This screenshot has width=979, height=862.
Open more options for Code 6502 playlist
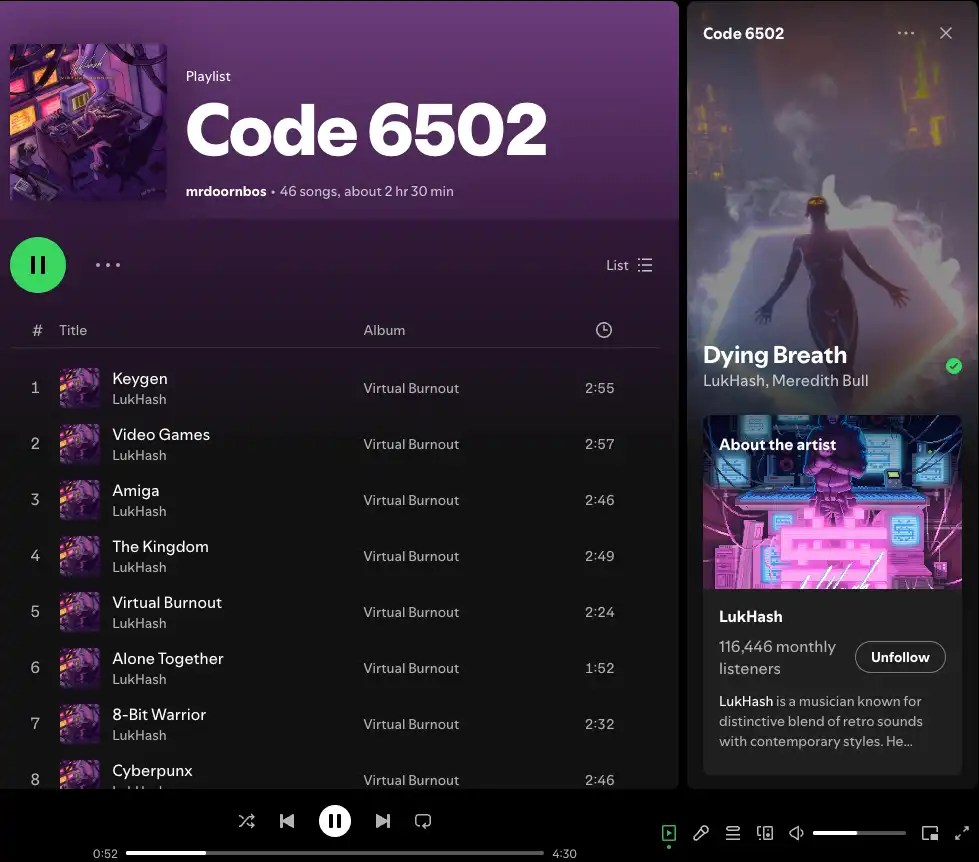pyautogui.click(x=108, y=265)
